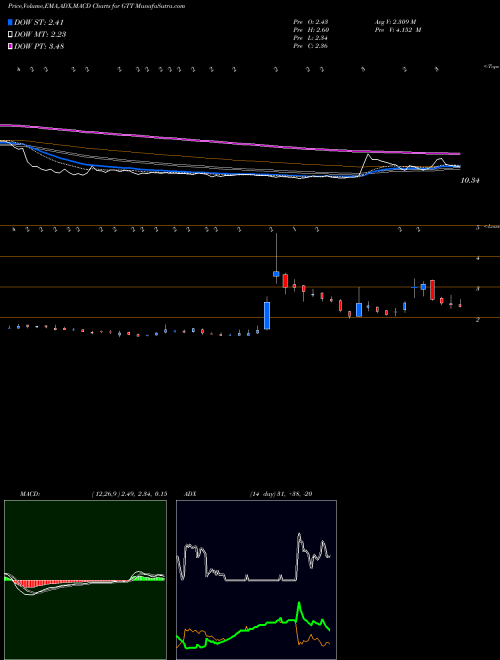This screenshot has width=500, height=660.
Task: Click the ADX parameters '(14 day) 31, +38, -20'
Action: (280, 494)
